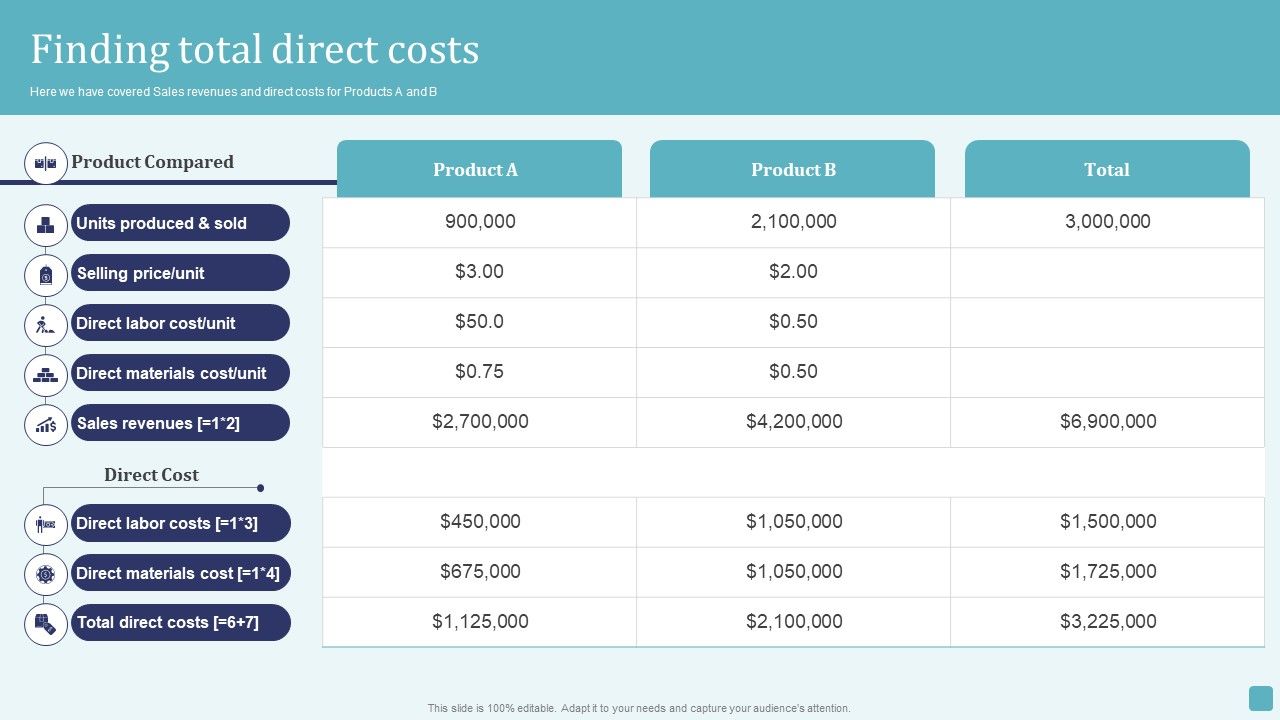Image resolution: width=1280 pixels, height=720 pixels.
Task: Select the $1,500,000 total labor cell
Action: (1107, 522)
